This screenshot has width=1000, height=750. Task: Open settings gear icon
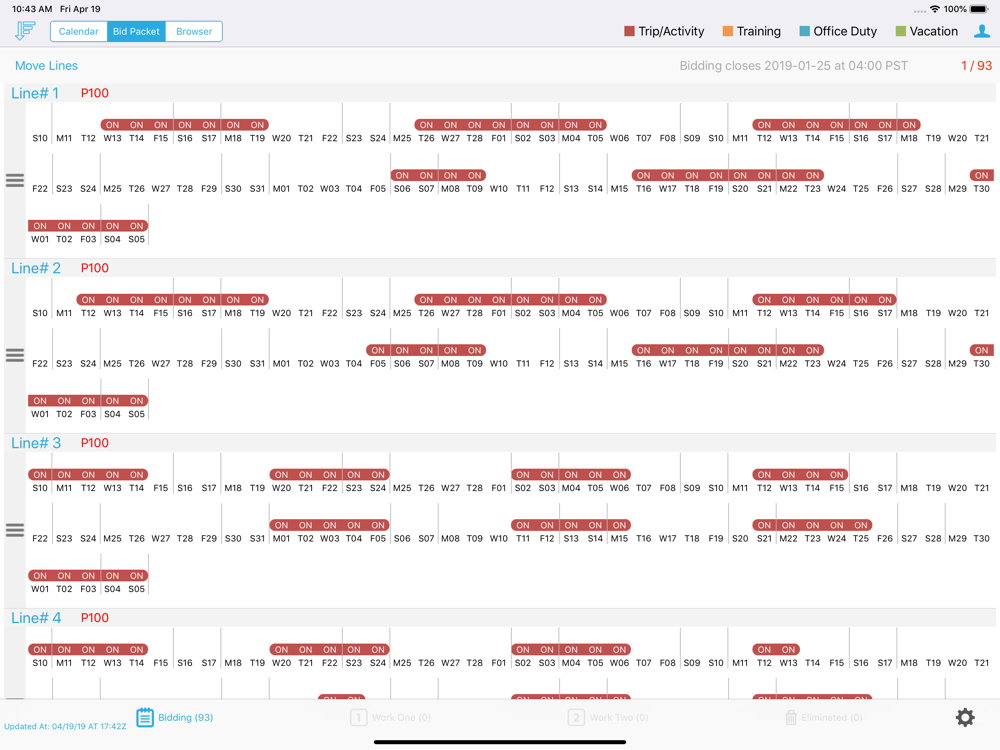(x=965, y=717)
